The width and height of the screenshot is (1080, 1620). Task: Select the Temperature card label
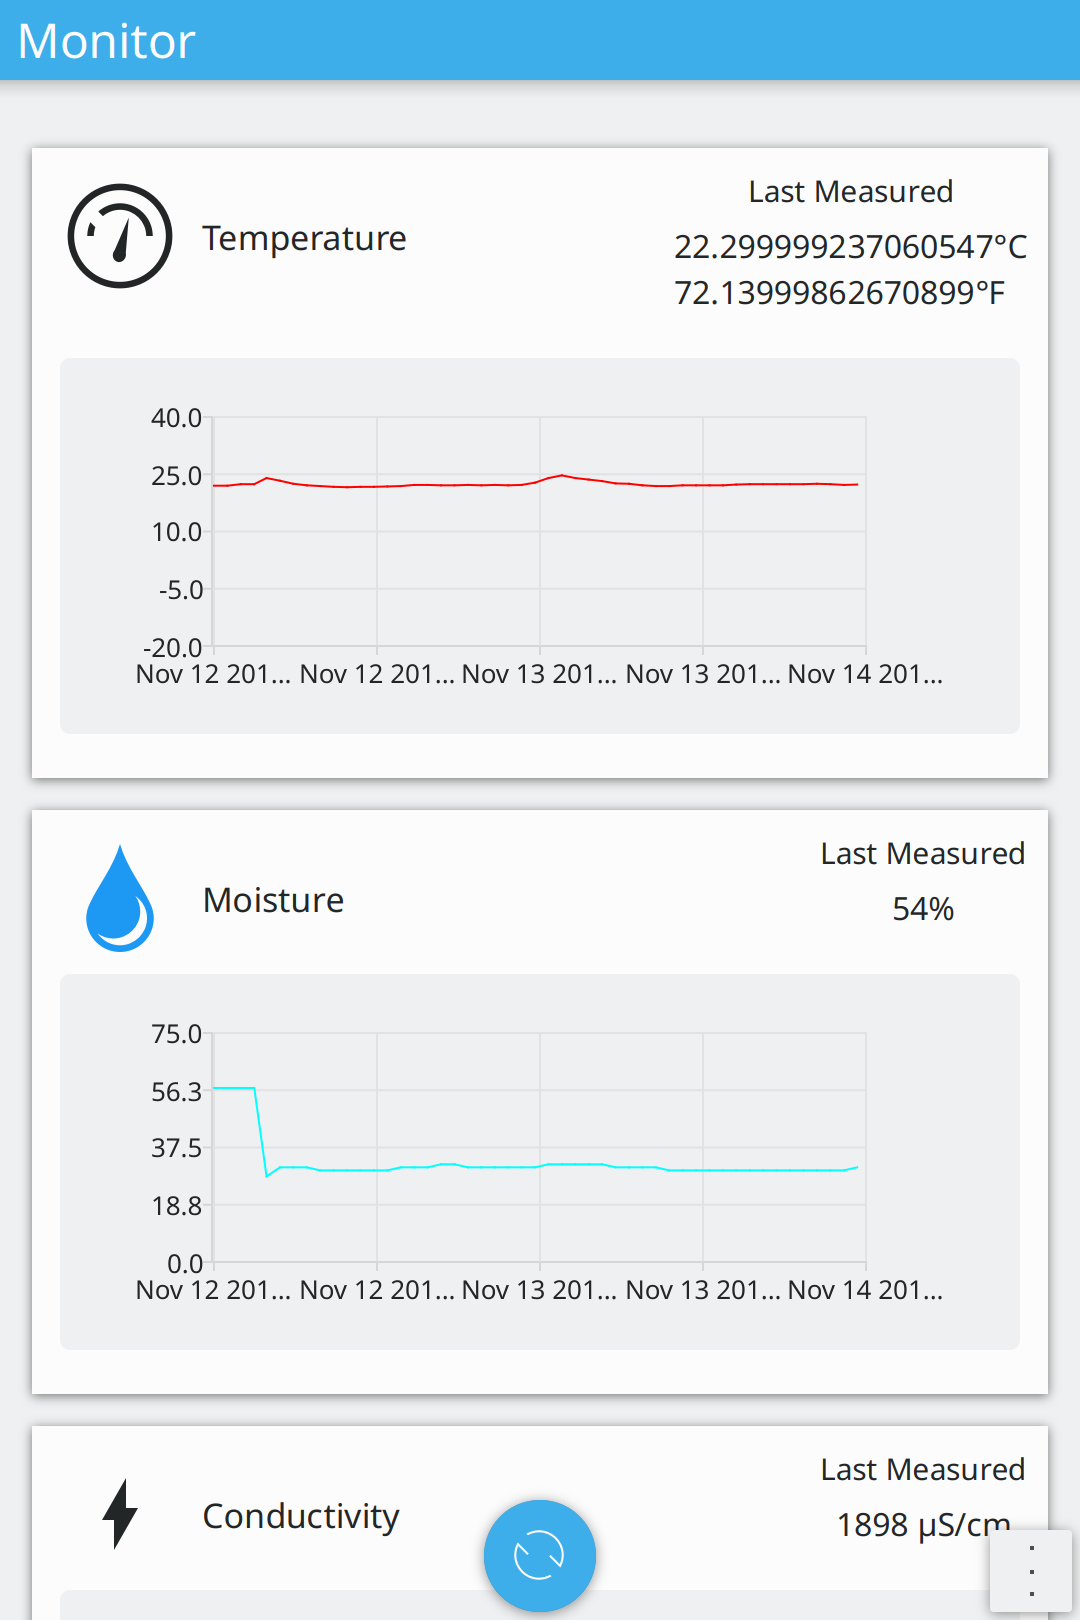(304, 238)
